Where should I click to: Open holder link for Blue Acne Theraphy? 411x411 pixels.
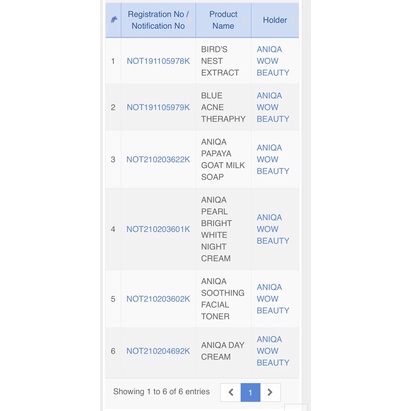tap(273, 107)
